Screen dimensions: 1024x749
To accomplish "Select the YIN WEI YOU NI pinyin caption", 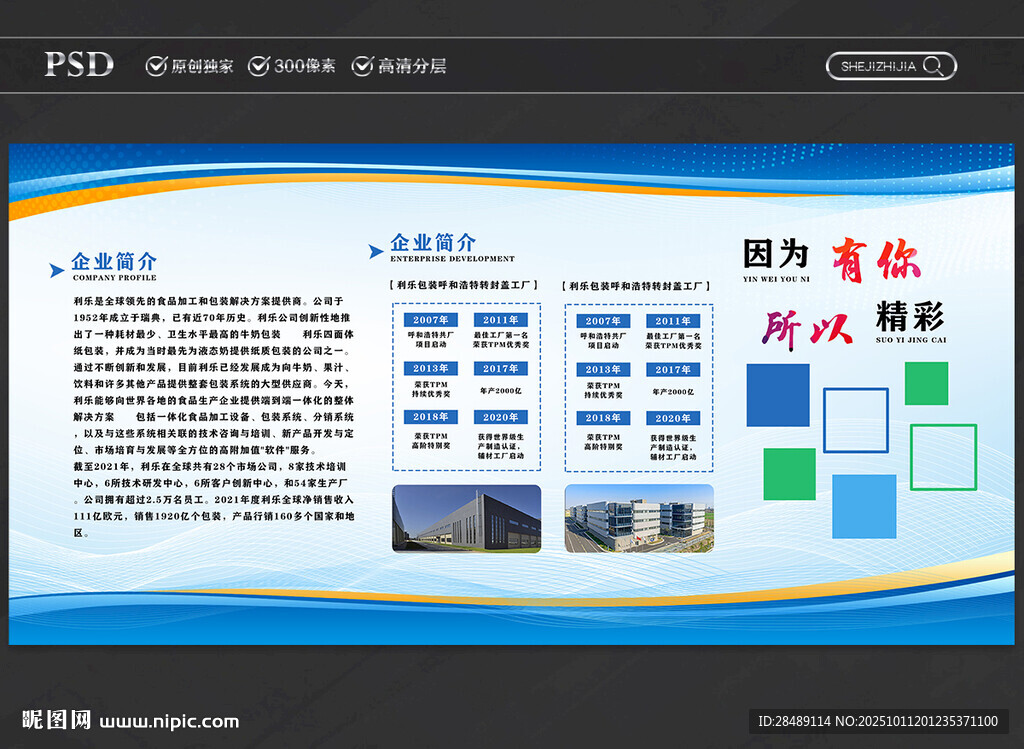I will coord(776,279).
